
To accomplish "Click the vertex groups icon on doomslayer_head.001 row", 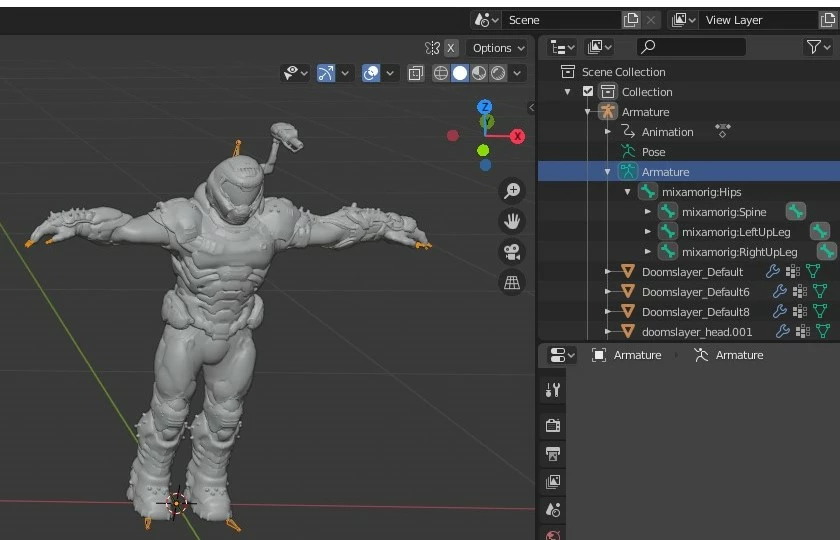I will 803,331.
